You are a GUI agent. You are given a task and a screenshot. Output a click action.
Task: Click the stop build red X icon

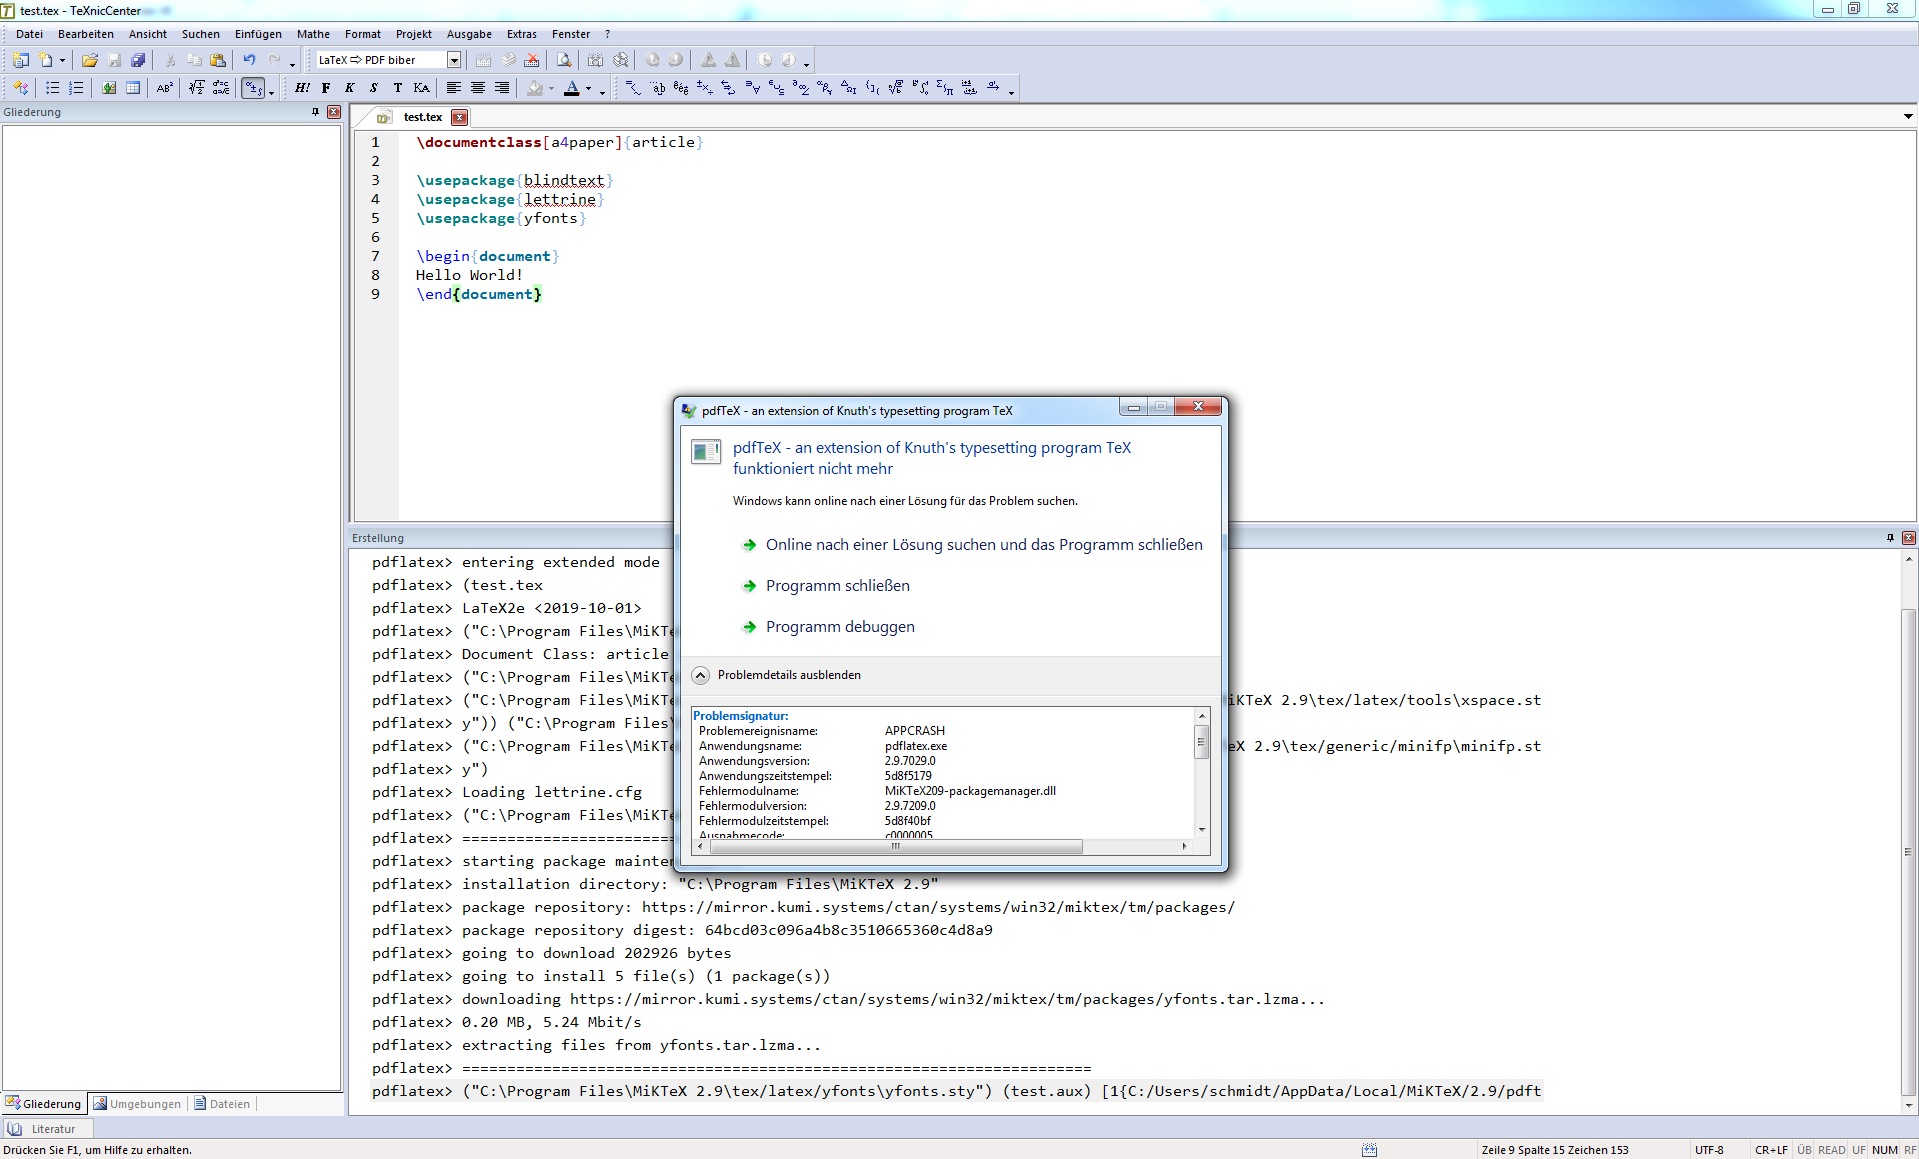point(532,60)
